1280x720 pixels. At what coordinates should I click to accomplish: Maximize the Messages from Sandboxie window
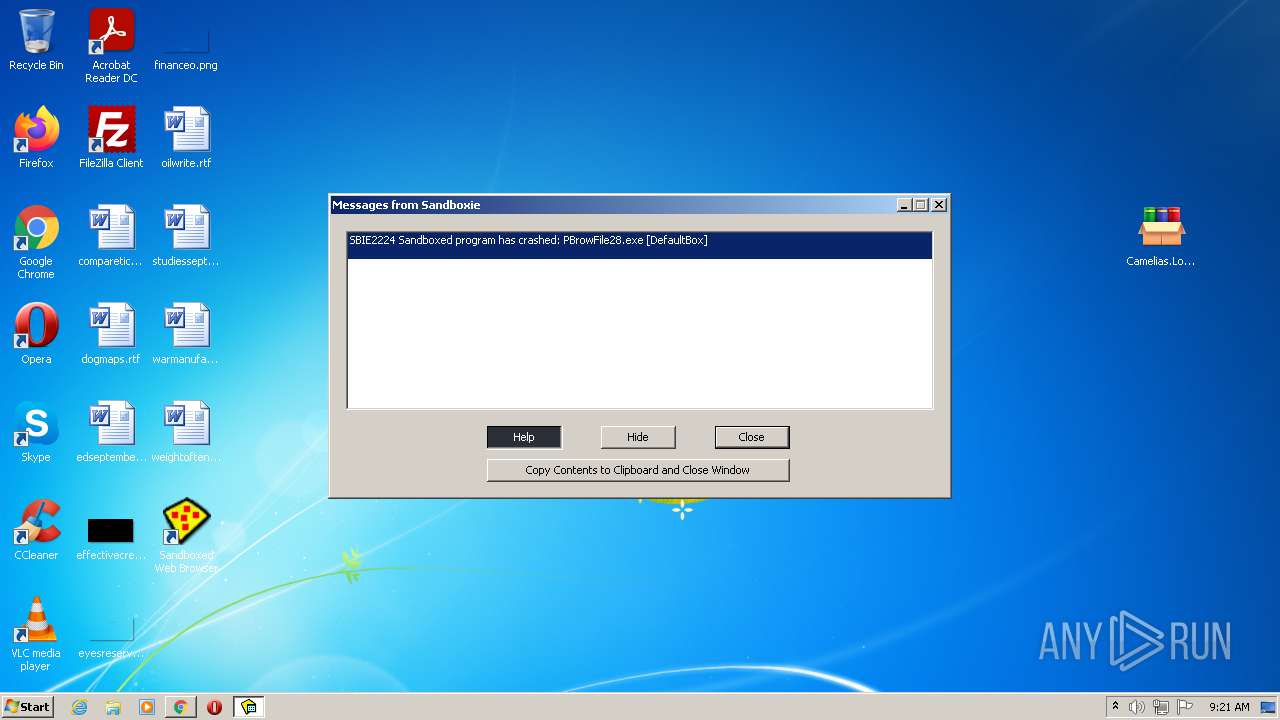[921, 205]
